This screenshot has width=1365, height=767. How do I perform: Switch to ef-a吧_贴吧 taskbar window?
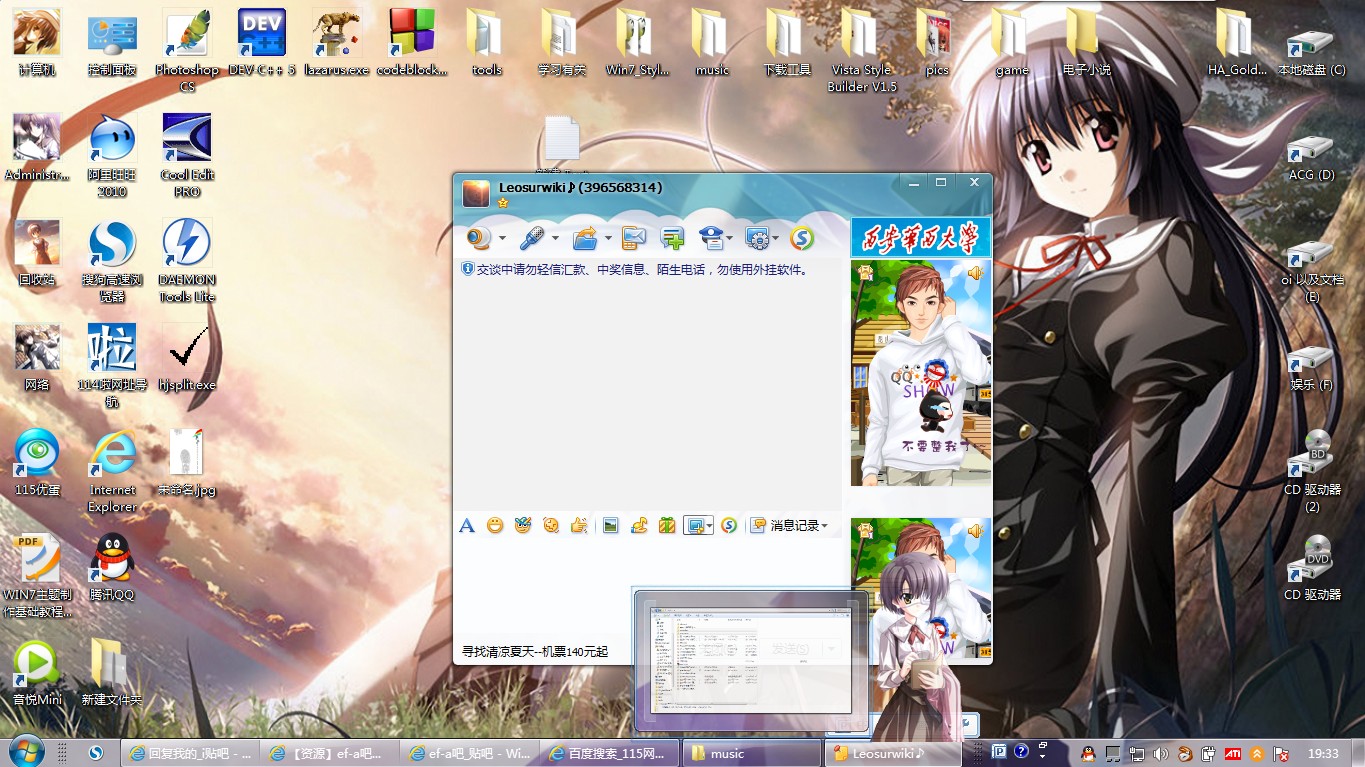point(470,753)
